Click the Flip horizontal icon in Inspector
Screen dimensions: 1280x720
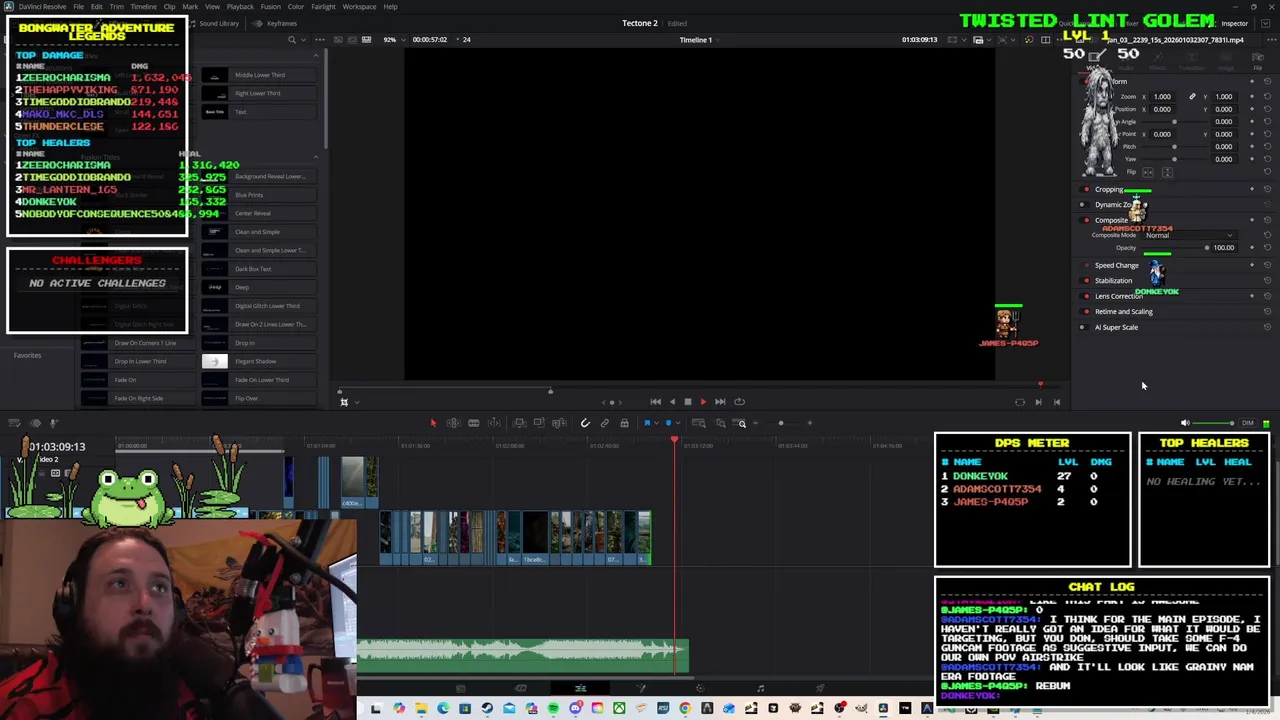pyautogui.click(x=1148, y=172)
